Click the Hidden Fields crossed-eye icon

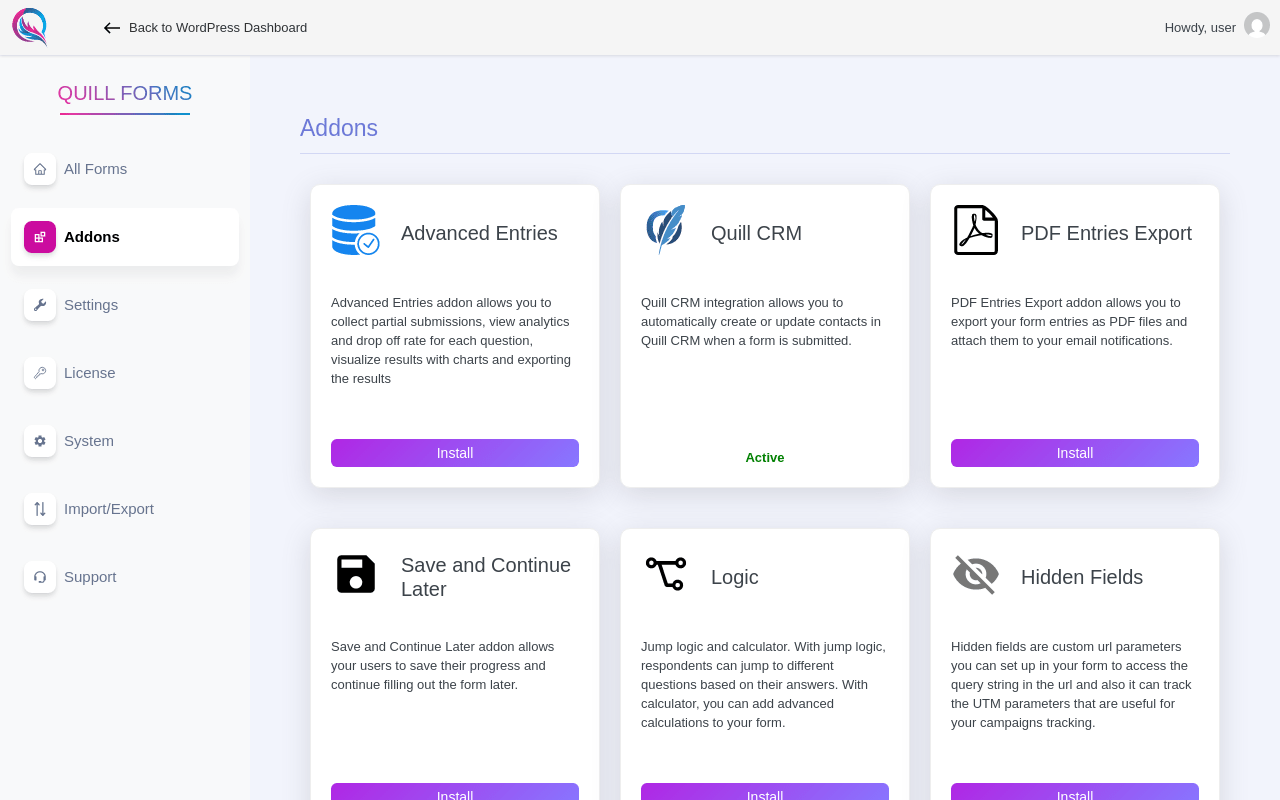pos(976,574)
